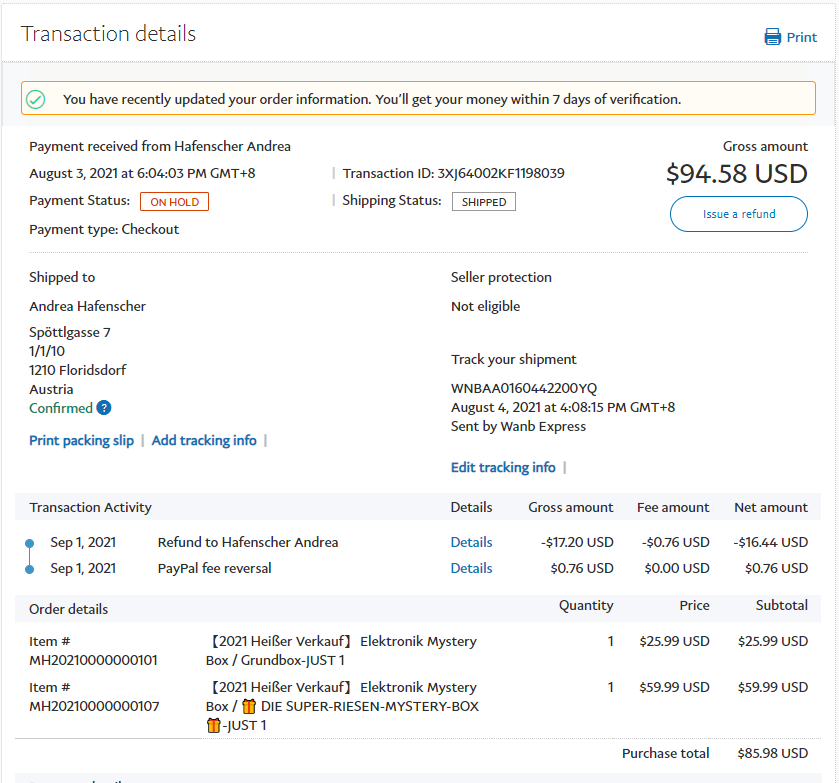View Details for PayPal fee reversal

pyautogui.click(x=471, y=568)
